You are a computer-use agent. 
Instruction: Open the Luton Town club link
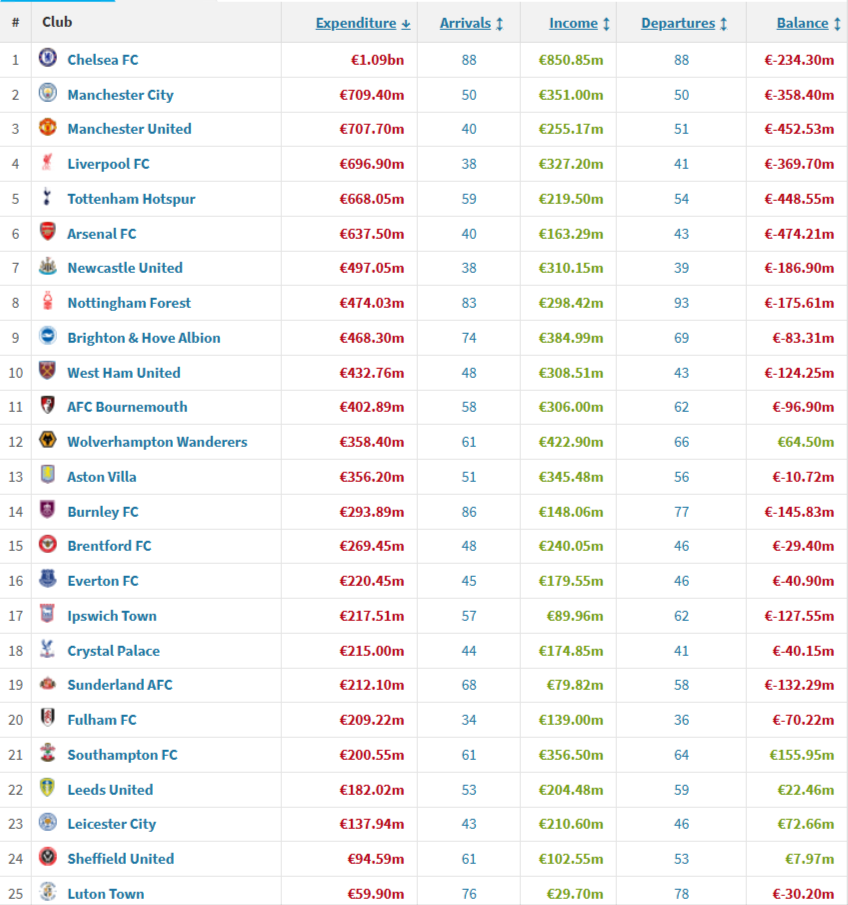click(x=106, y=894)
